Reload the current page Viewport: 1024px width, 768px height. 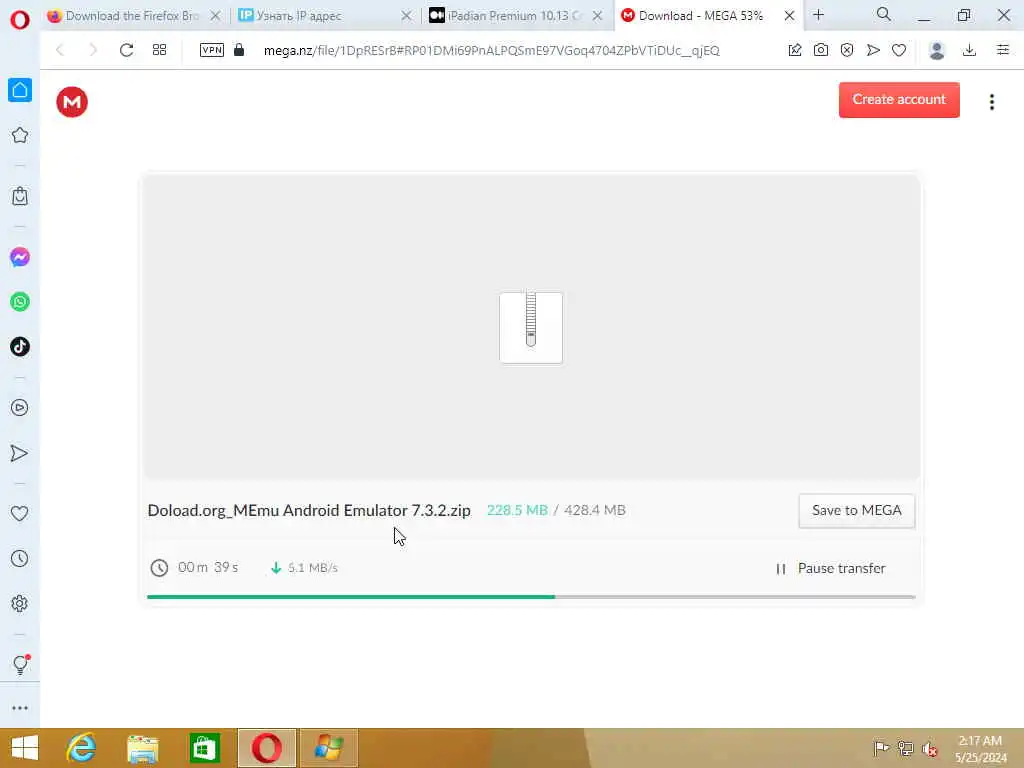[127, 50]
